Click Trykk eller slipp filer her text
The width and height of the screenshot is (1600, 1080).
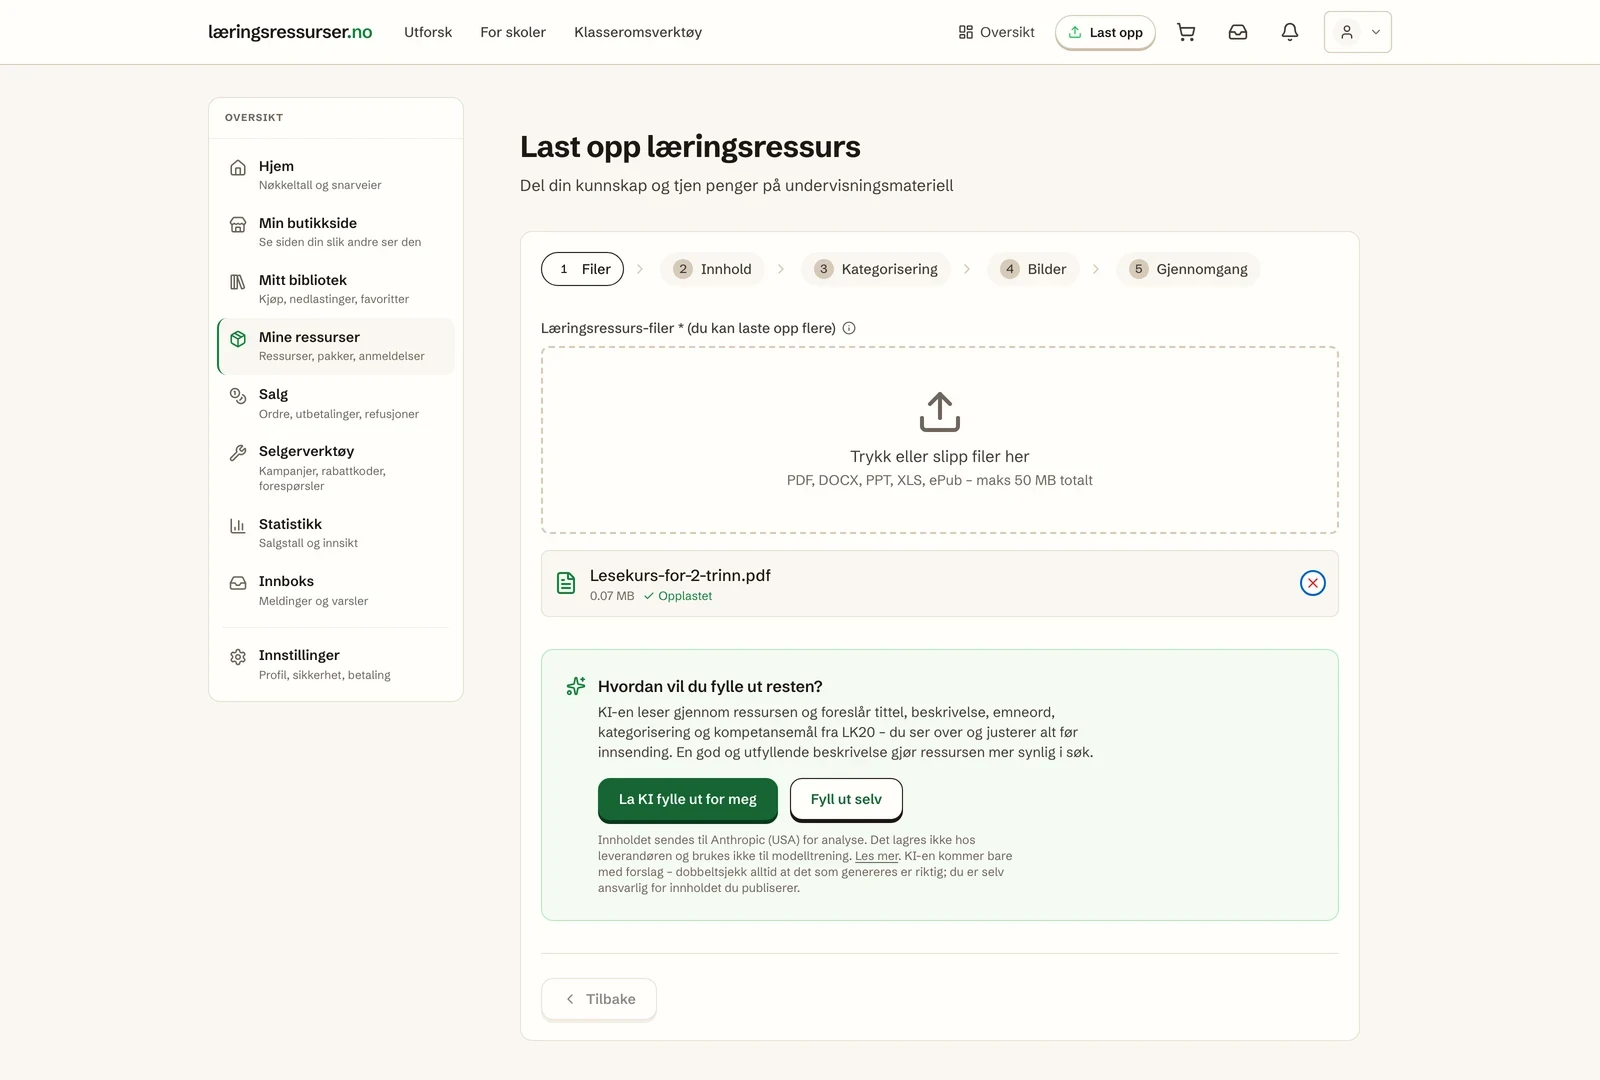[x=940, y=456]
